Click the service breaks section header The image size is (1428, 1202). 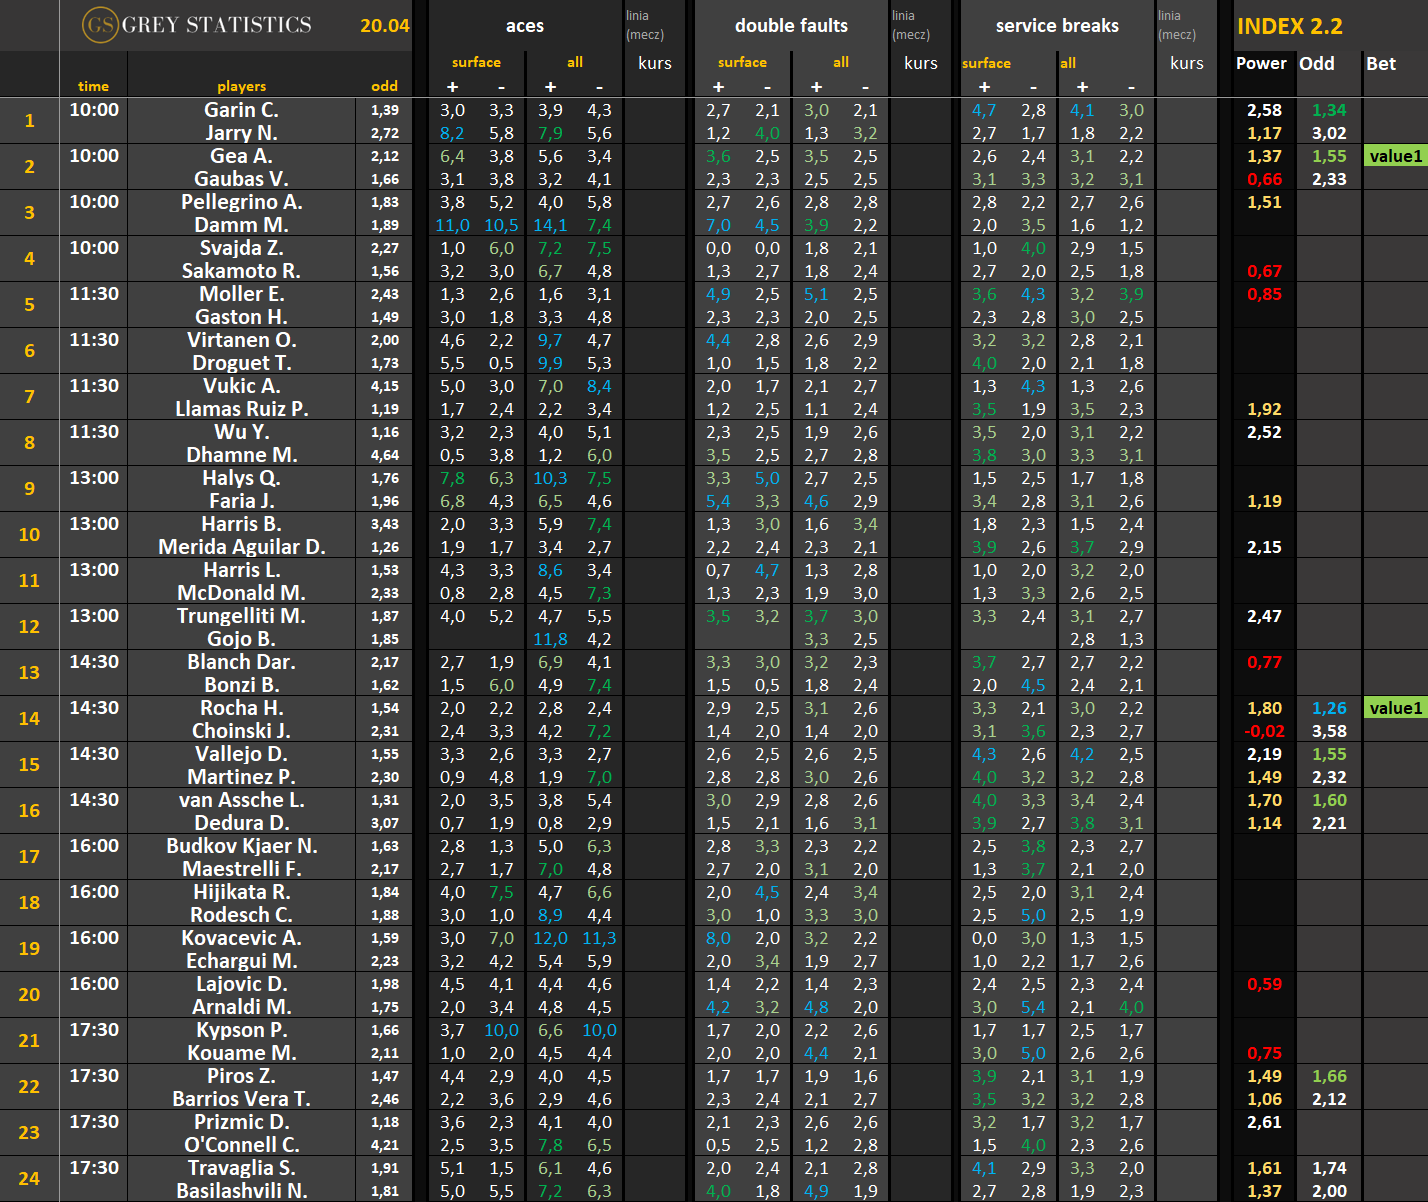click(1056, 26)
